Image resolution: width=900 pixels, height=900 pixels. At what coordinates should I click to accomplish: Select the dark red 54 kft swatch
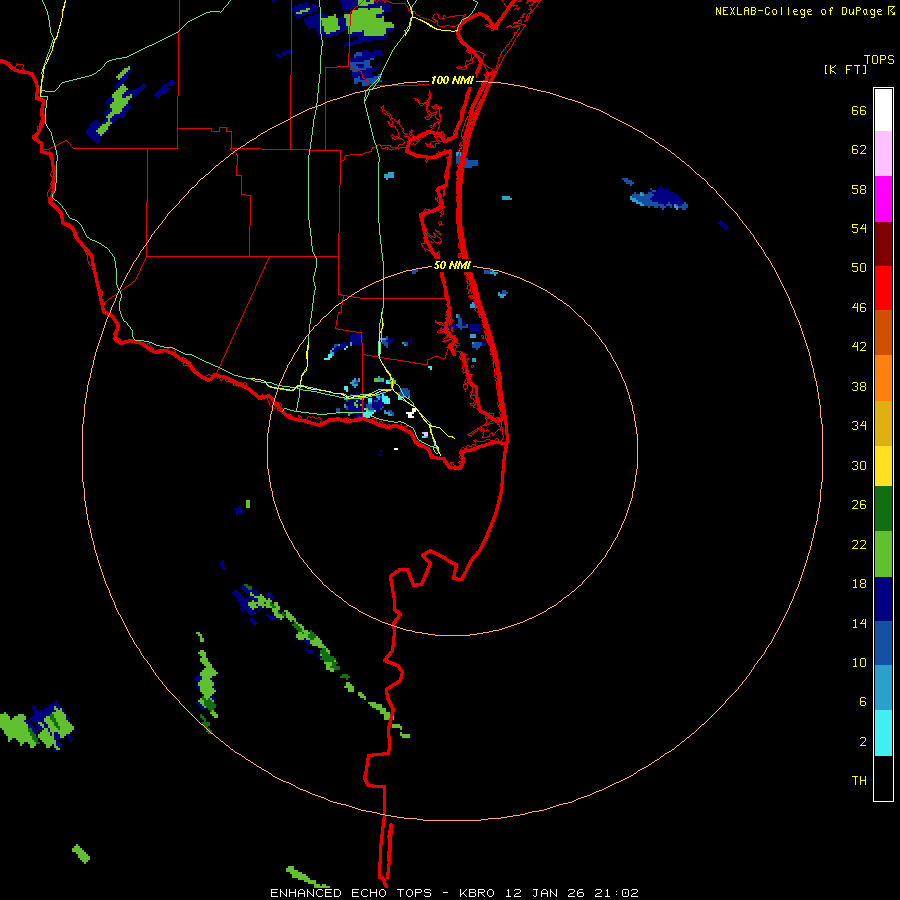click(x=883, y=244)
